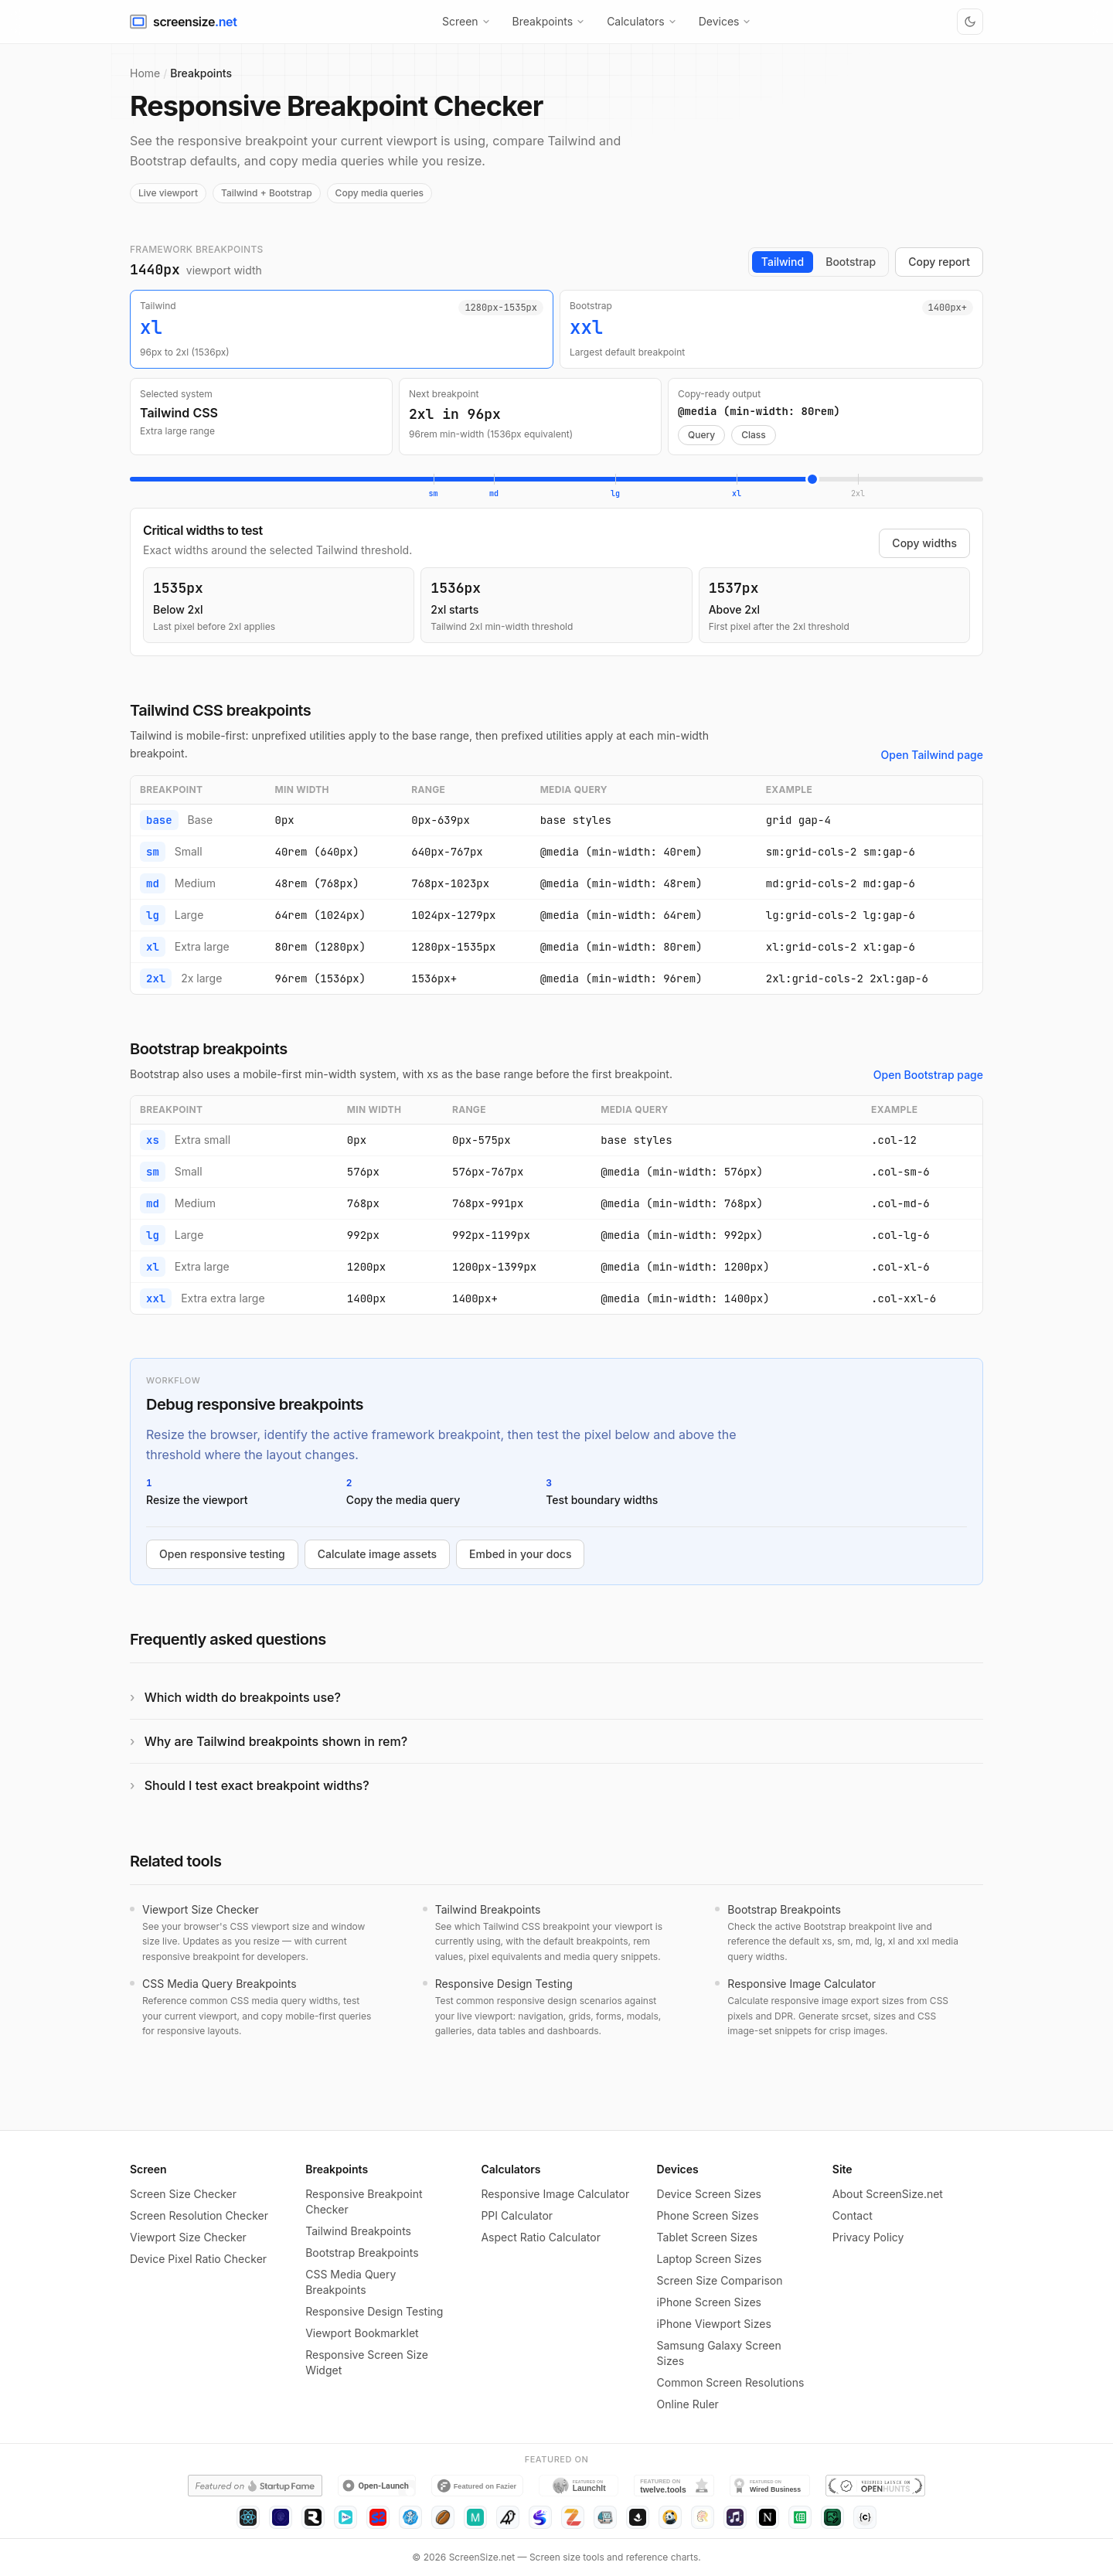
Task: Switch framework toggle to Bootstrap
Action: pos(850,262)
